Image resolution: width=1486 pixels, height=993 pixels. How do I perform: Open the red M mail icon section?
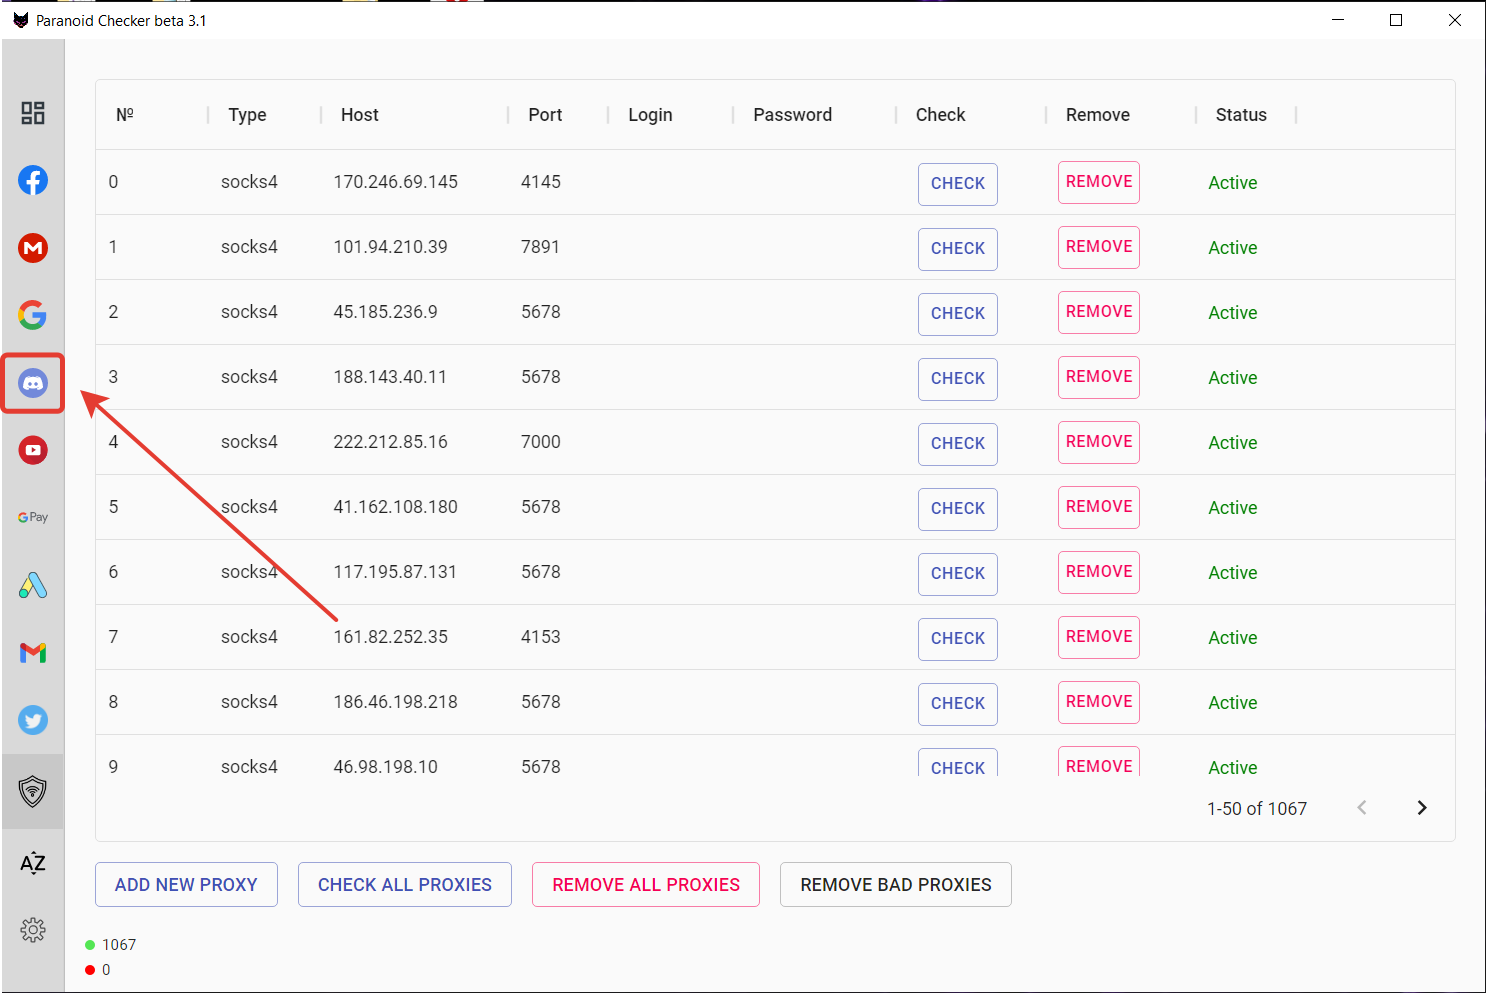click(33, 248)
